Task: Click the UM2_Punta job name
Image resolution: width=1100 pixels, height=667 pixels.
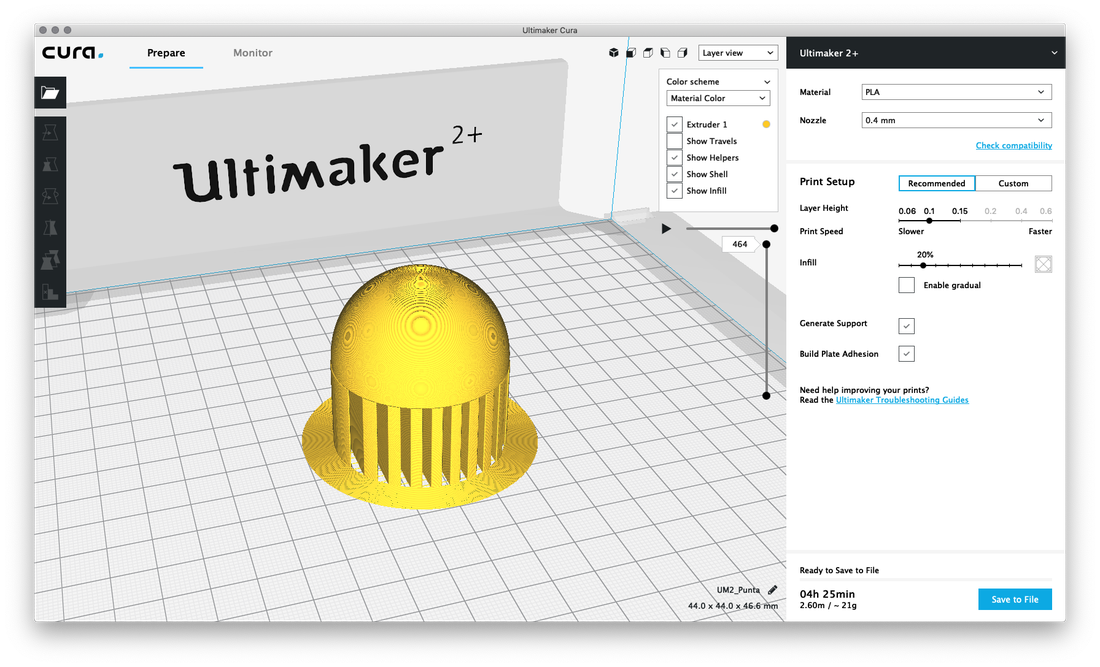Action: (738, 590)
